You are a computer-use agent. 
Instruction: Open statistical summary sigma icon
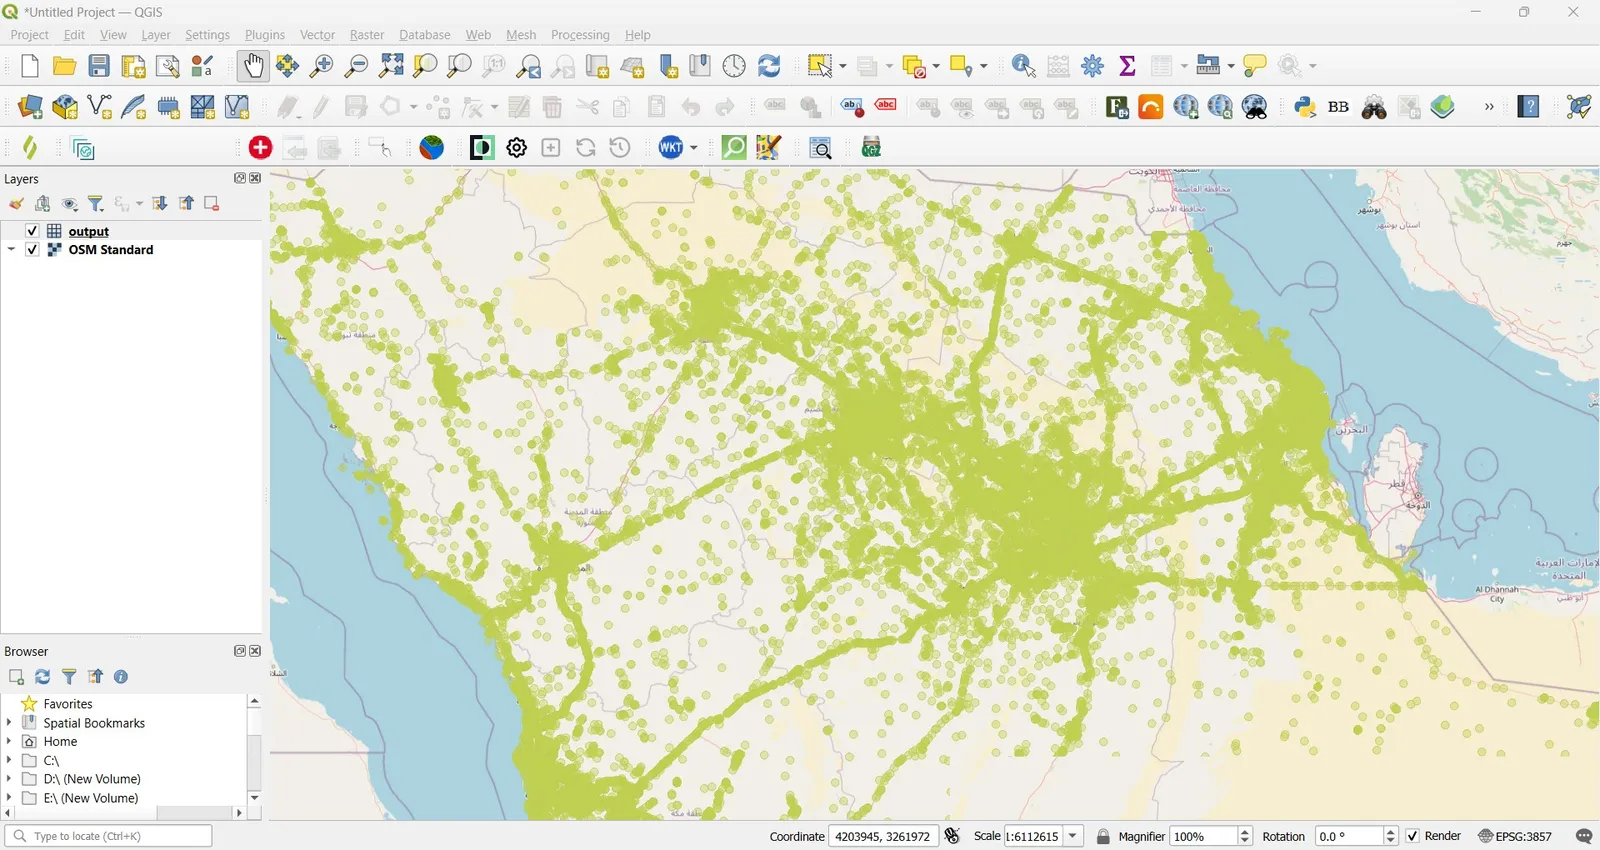1128,66
